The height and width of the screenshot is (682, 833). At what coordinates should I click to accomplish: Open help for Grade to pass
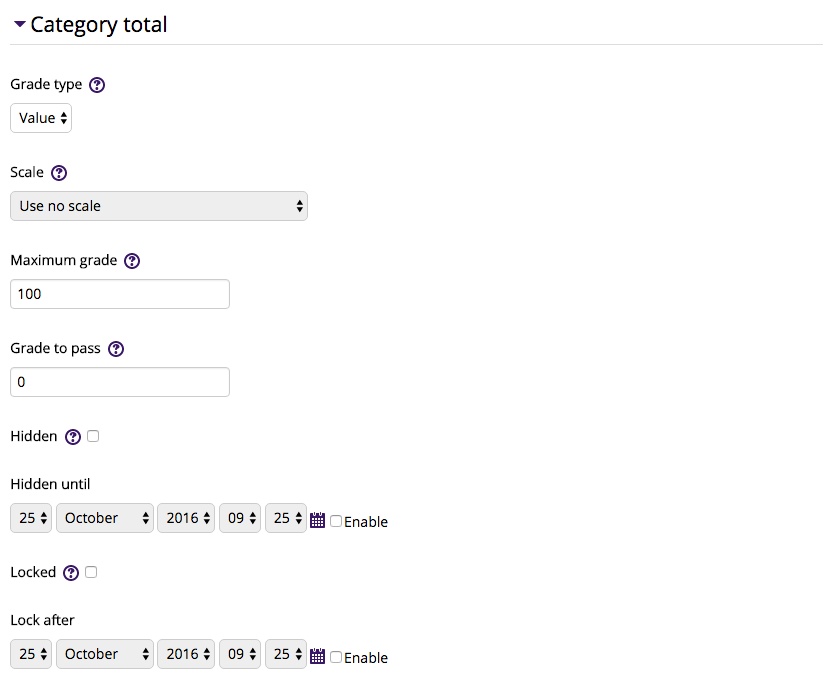point(116,349)
